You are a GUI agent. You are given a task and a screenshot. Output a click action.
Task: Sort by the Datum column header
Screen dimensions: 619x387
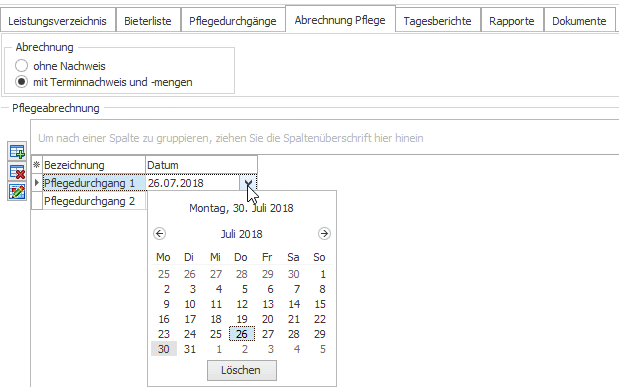click(x=201, y=165)
